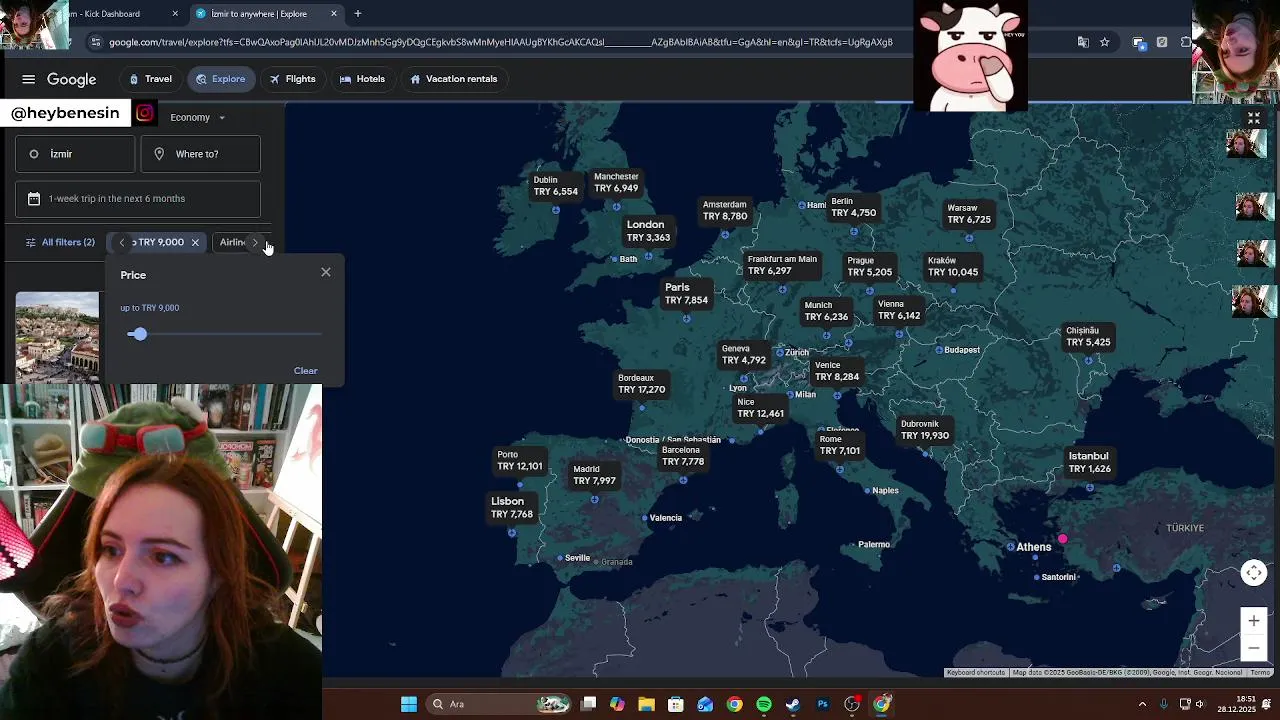The width and height of the screenshot is (1280, 720).
Task: Click the translate page icon in address bar
Action: (x=1083, y=42)
